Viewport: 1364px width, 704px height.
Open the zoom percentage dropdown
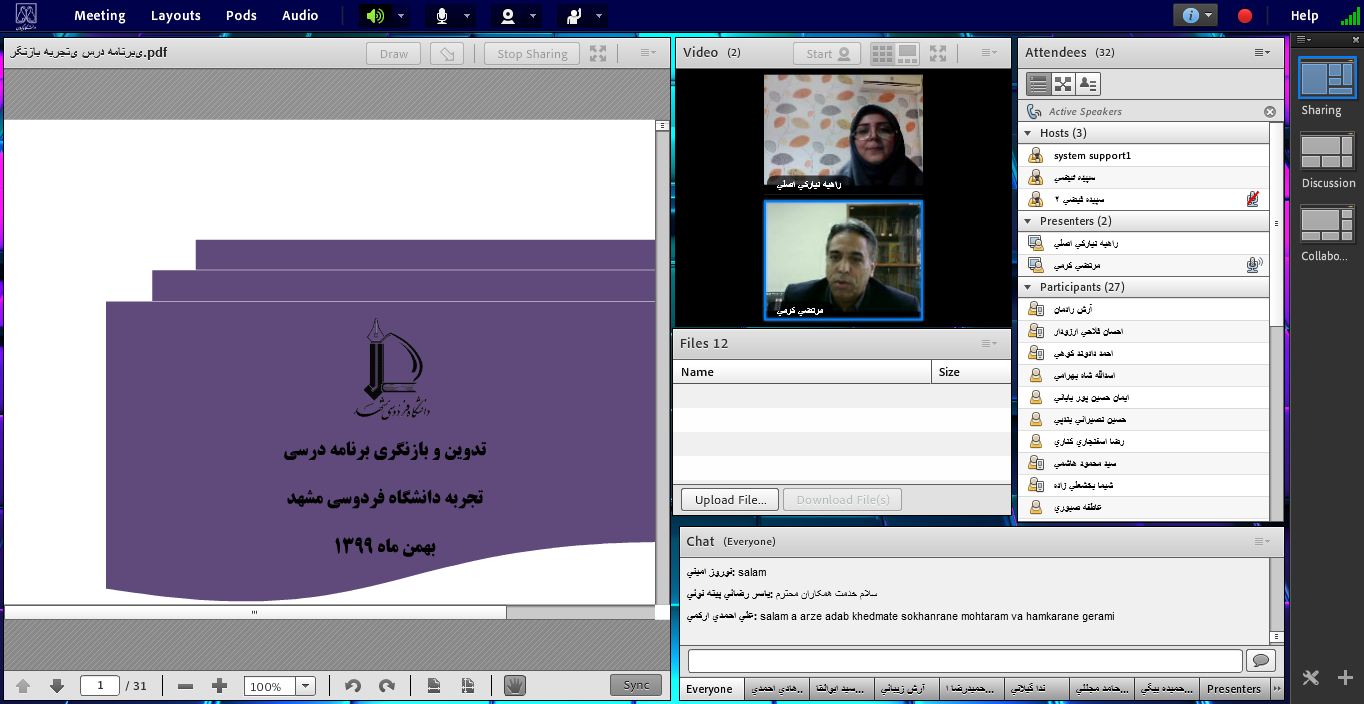306,686
